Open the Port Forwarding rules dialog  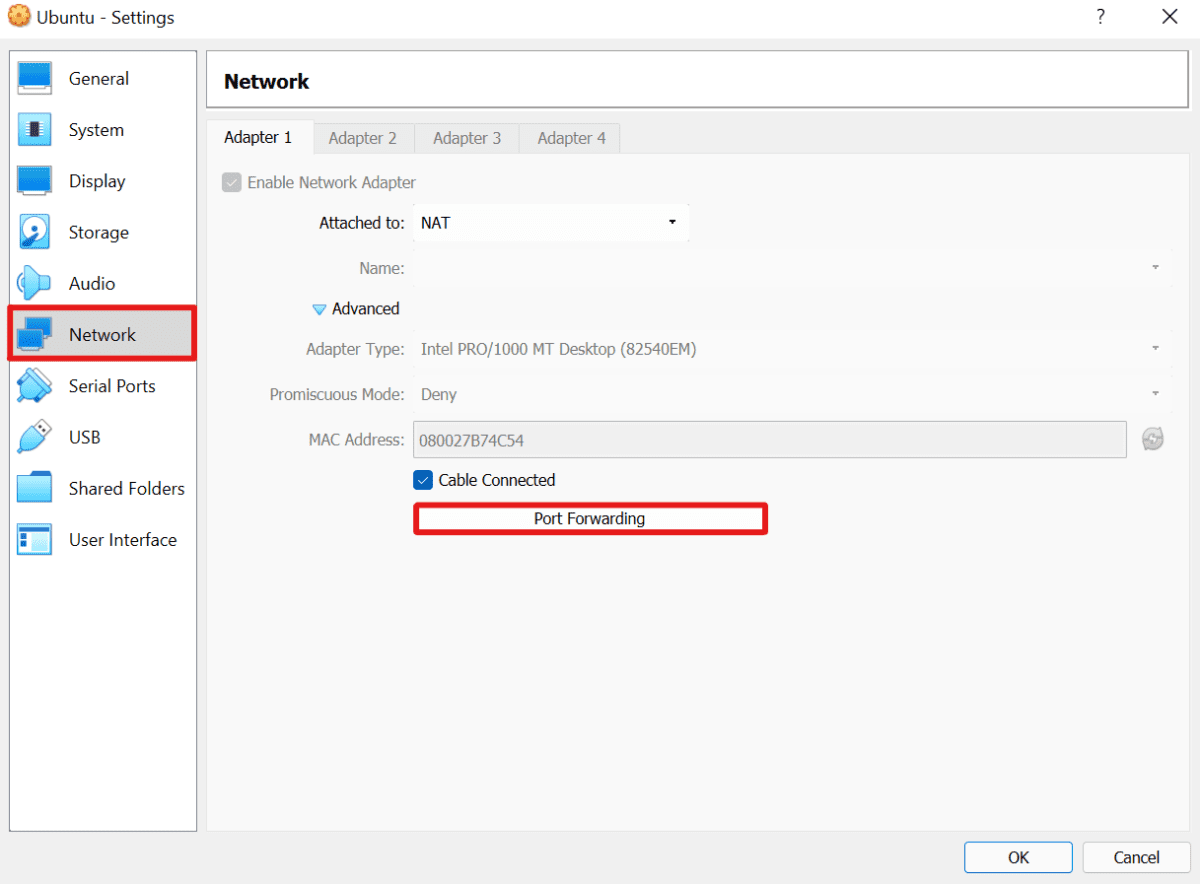(590, 518)
